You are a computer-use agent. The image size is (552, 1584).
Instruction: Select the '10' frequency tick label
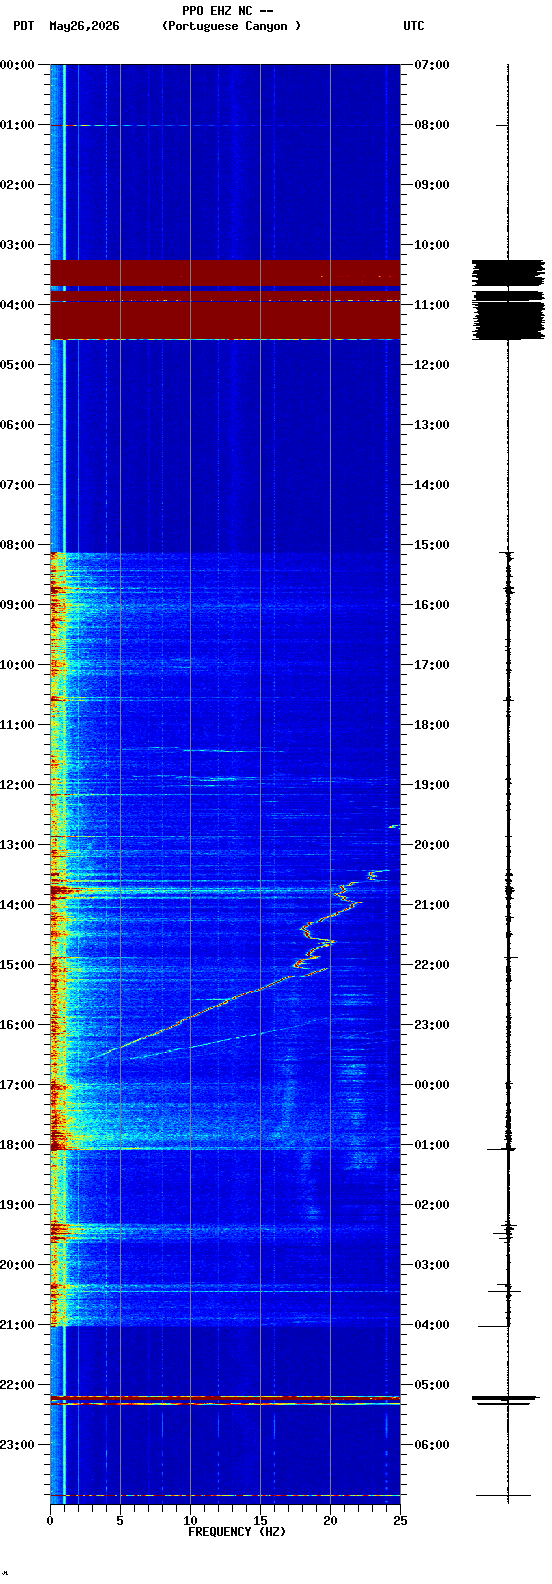190,1521
